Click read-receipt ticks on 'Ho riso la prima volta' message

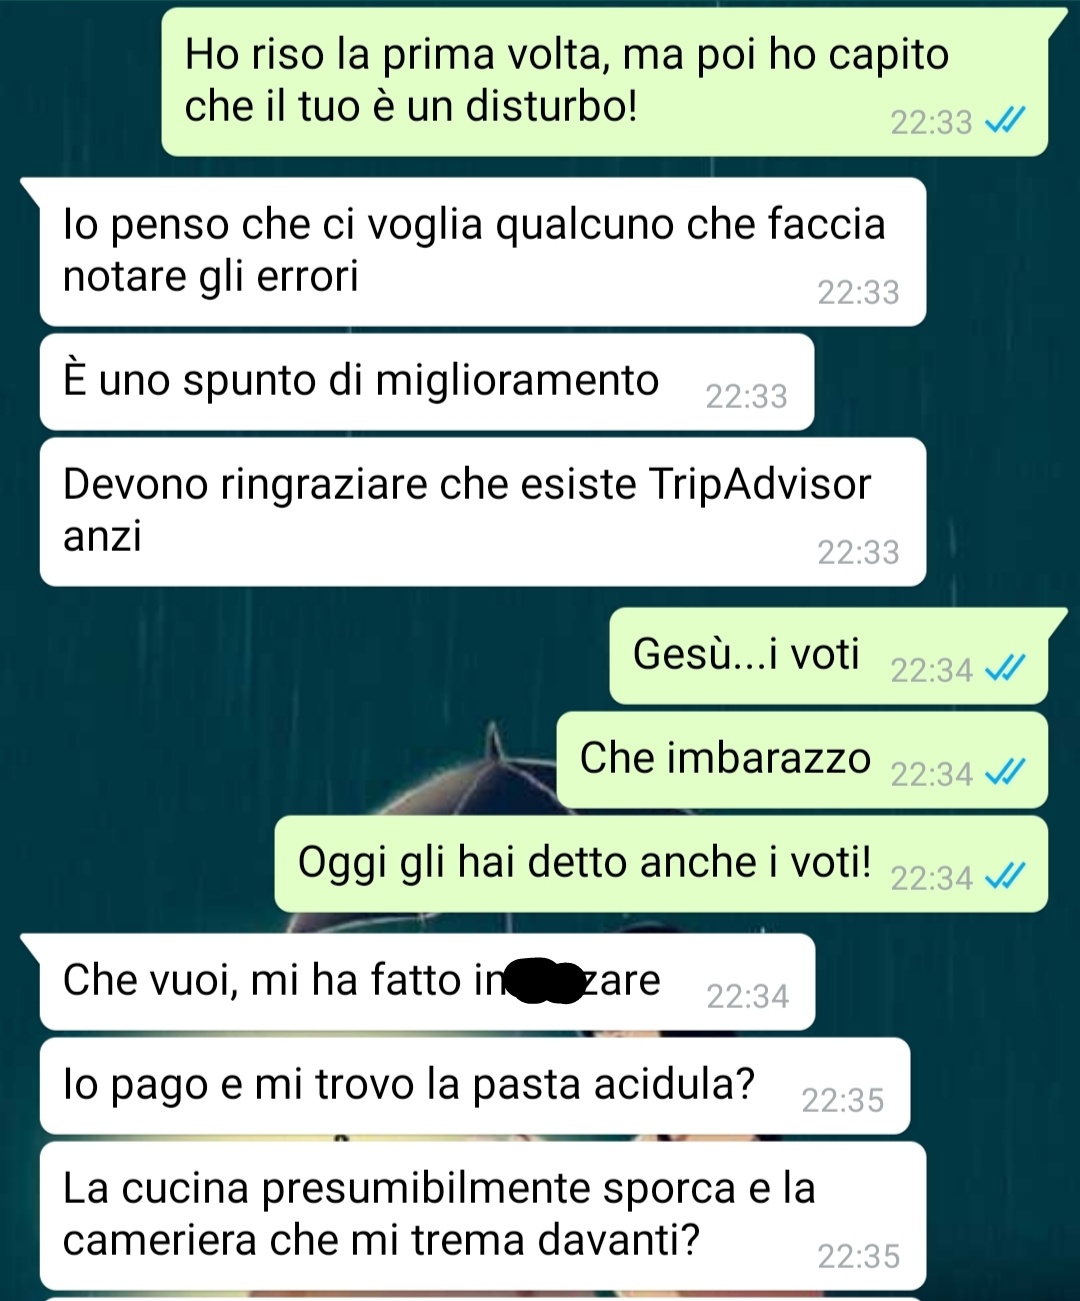coord(1005,121)
